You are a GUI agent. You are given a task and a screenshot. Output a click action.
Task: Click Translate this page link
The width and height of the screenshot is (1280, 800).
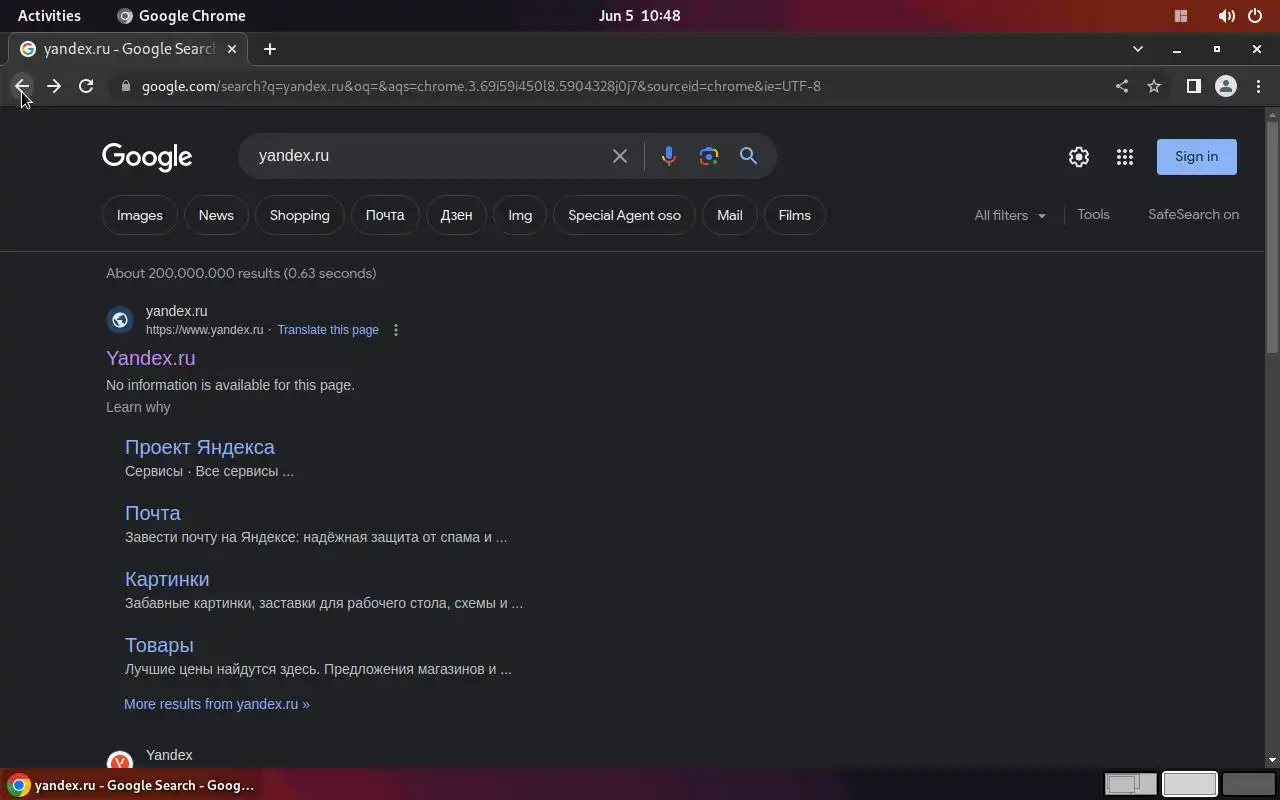[x=328, y=330]
